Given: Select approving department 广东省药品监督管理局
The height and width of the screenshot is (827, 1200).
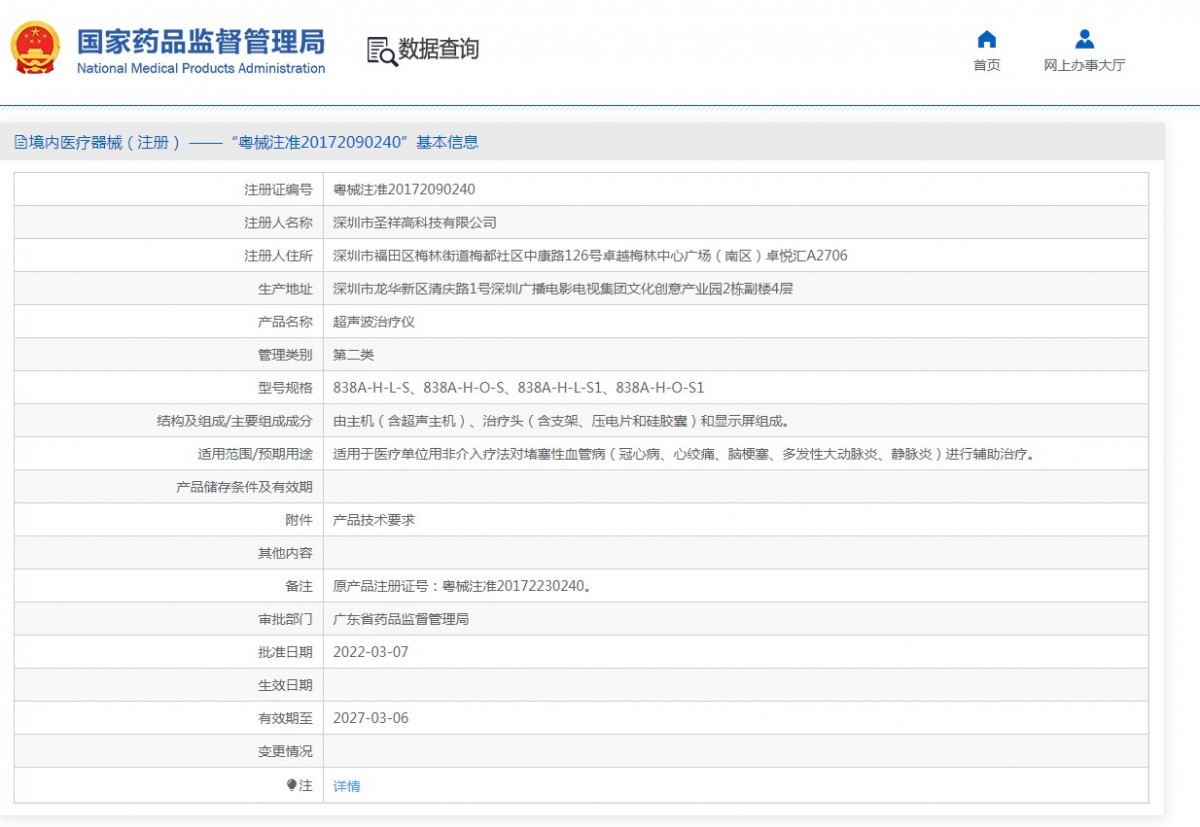Looking at the screenshot, I should [401, 619].
